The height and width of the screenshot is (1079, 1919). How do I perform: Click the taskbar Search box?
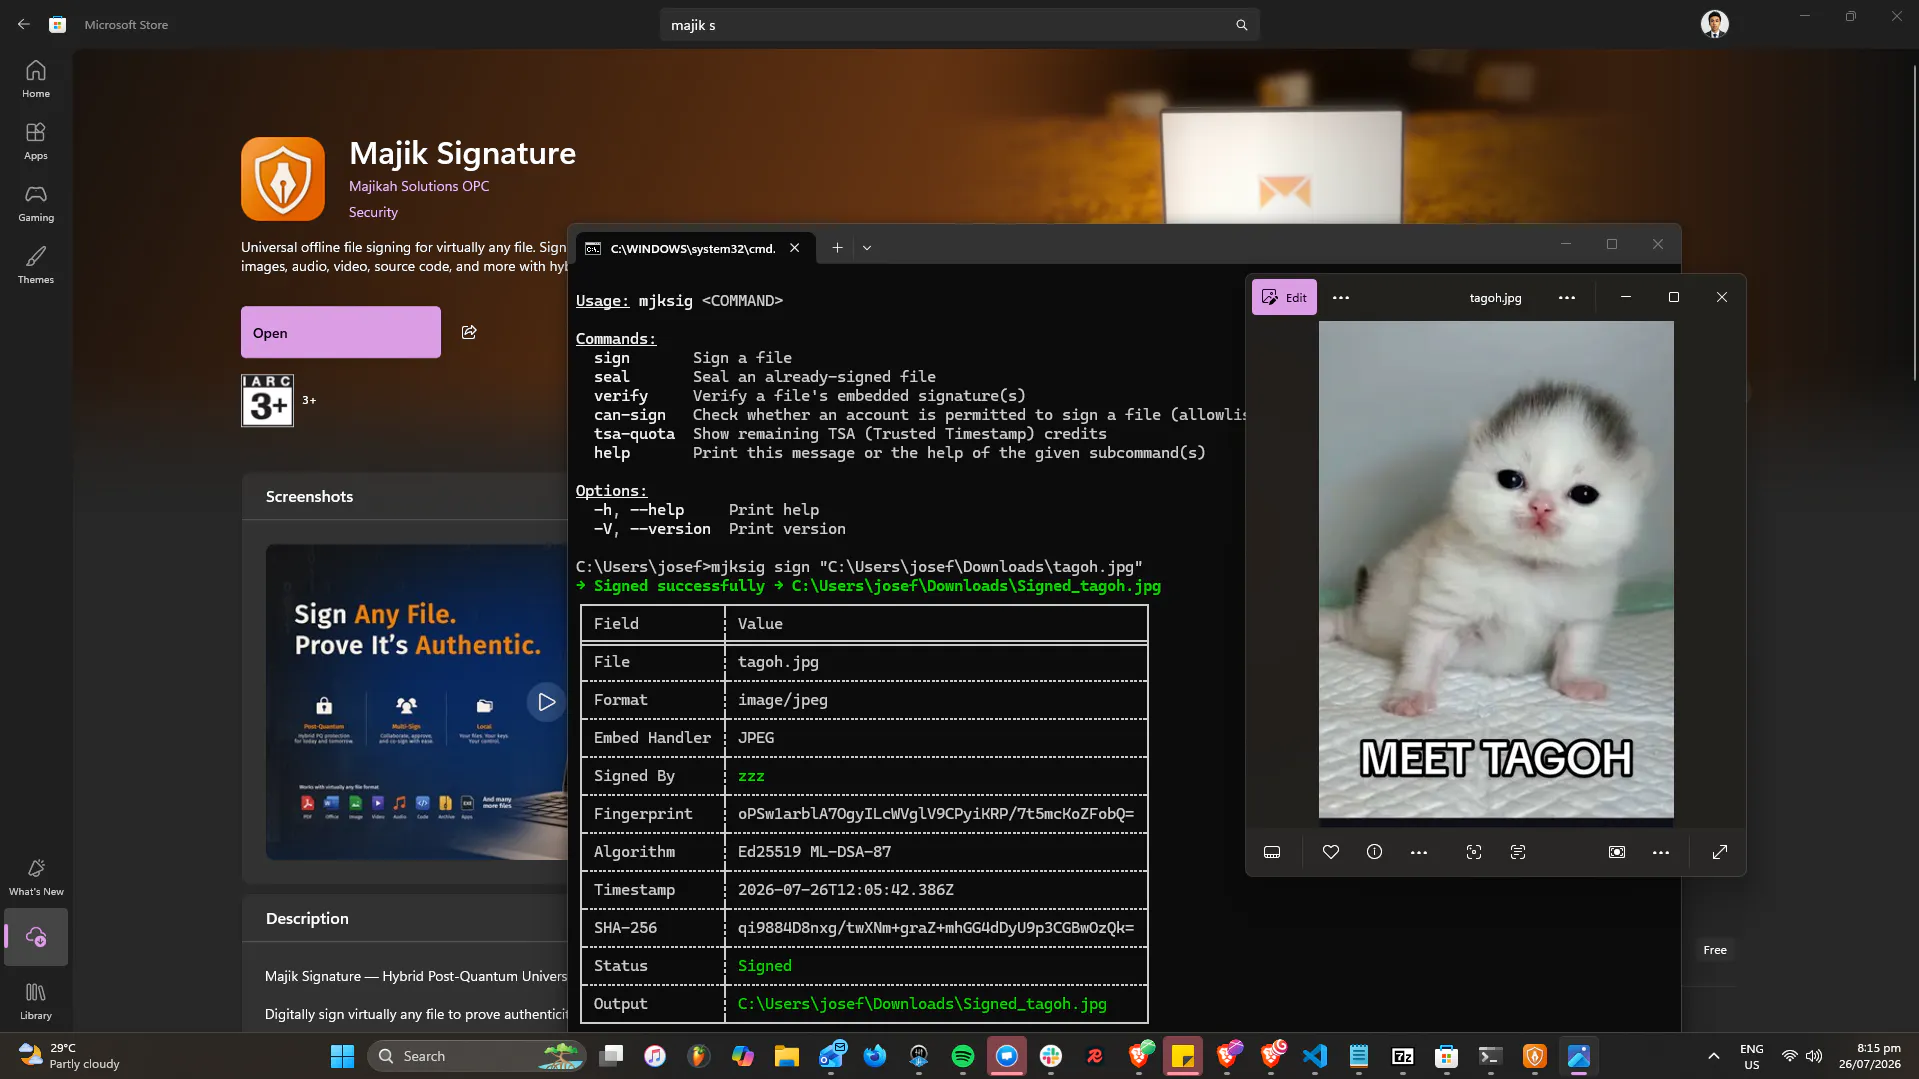(x=476, y=1056)
